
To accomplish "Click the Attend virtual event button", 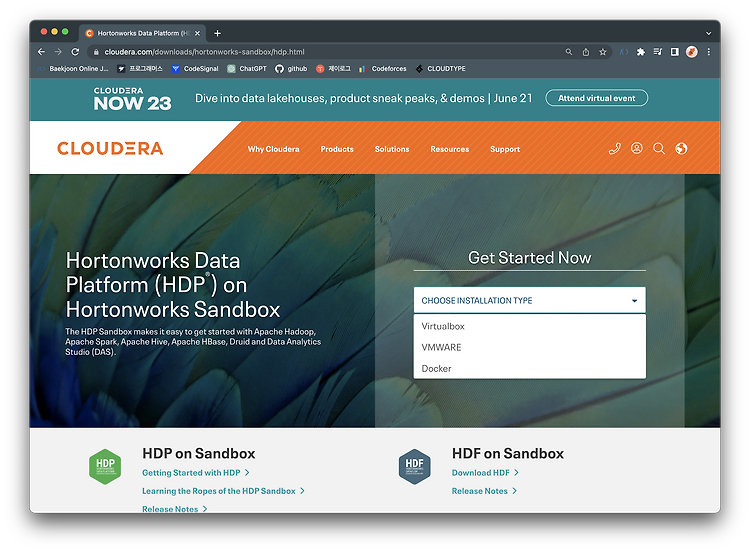I will pyautogui.click(x=596, y=98).
